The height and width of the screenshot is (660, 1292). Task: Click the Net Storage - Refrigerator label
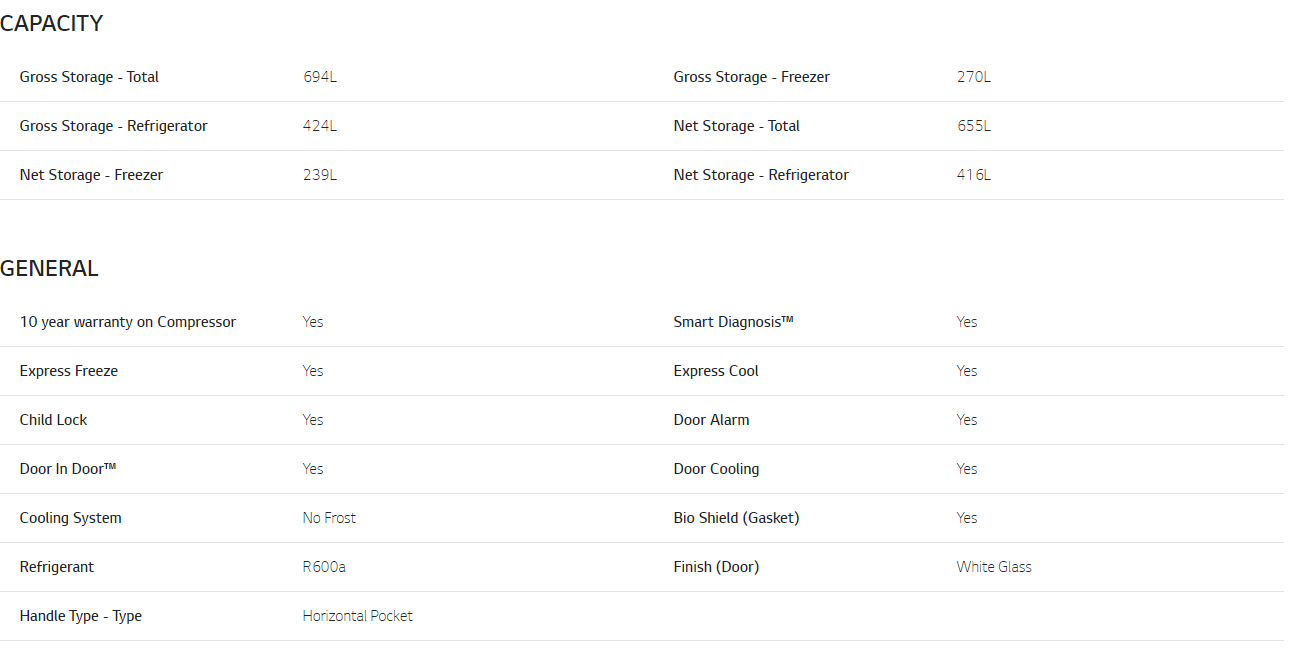click(760, 175)
